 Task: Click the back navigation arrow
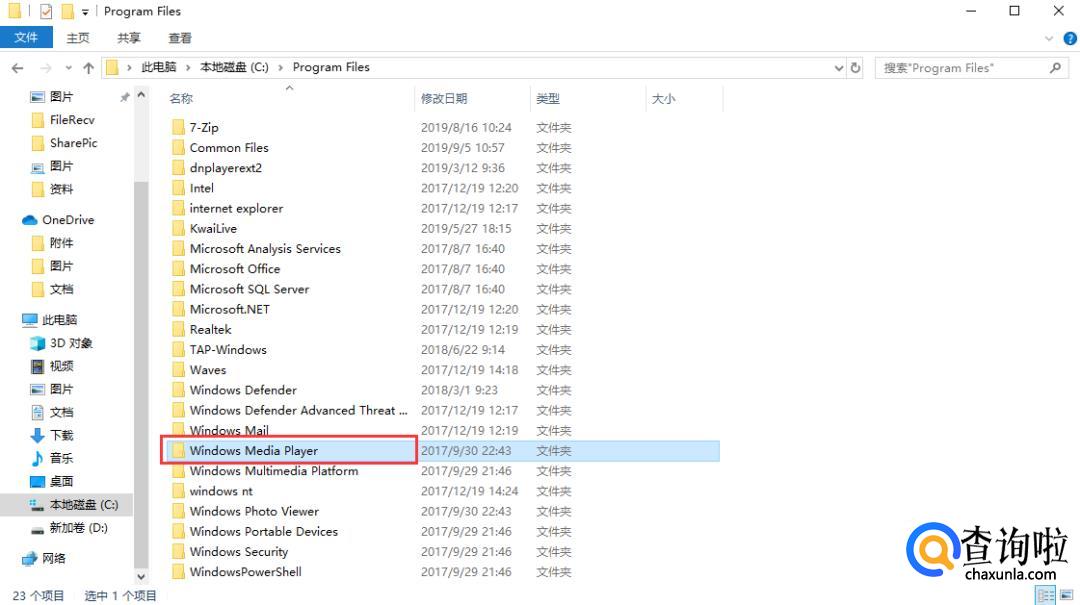pyautogui.click(x=18, y=68)
